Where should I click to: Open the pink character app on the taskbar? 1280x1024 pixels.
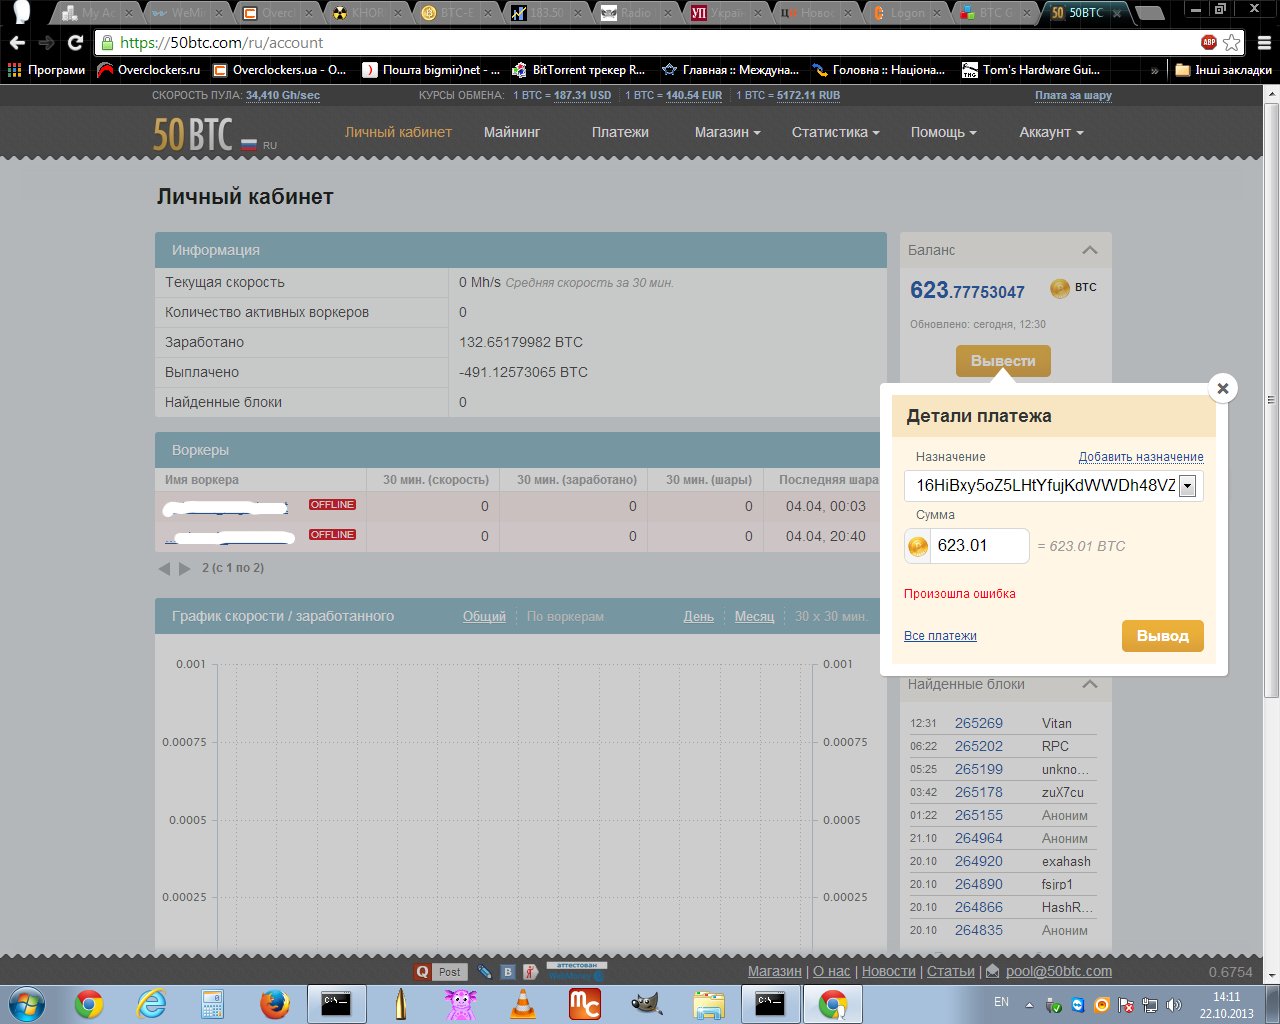coord(460,1003)
